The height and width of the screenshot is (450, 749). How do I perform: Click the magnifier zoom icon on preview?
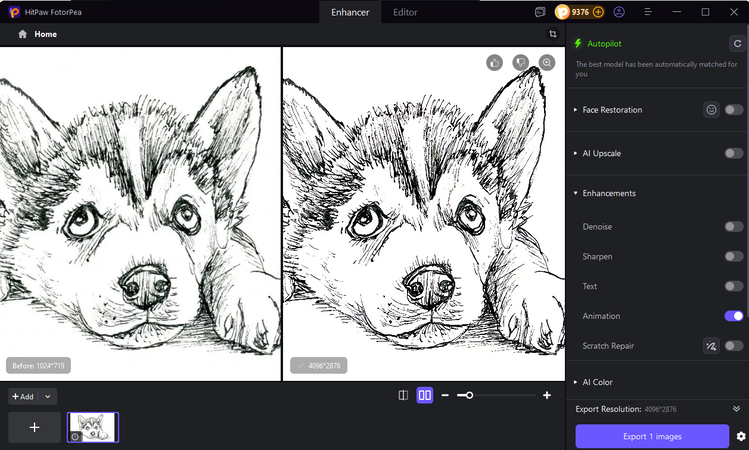547,62
